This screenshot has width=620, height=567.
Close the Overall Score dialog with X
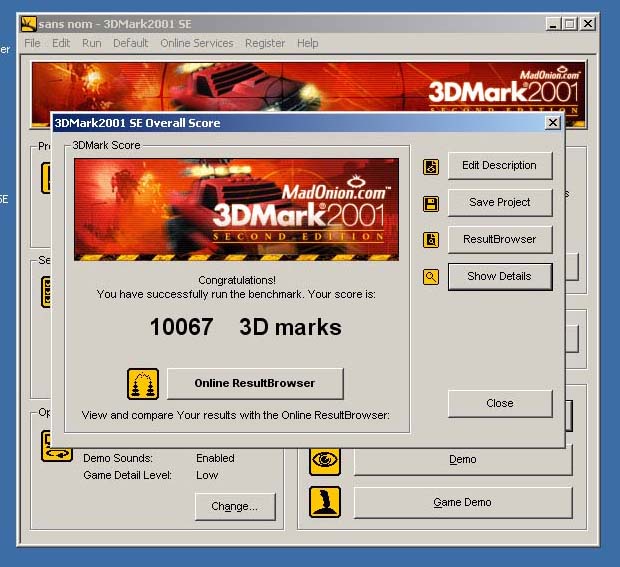(x=553, y=123)
